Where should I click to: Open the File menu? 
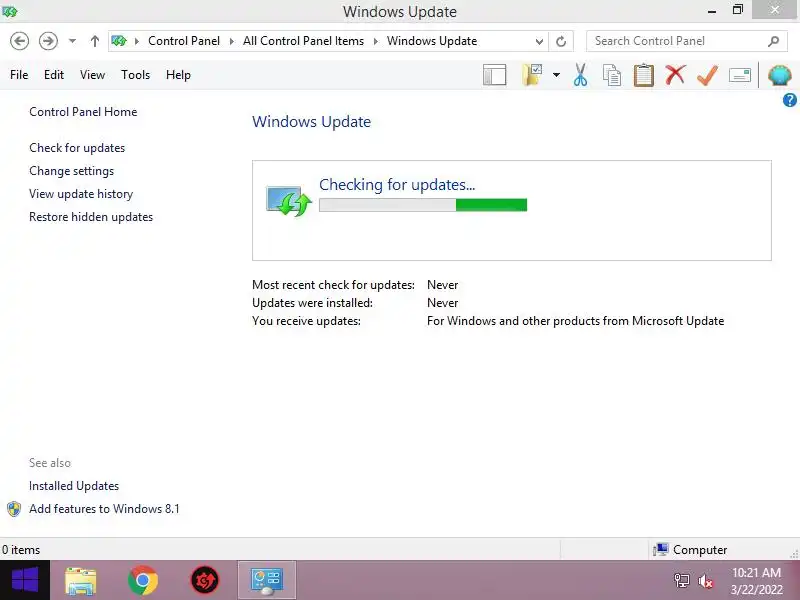click(19, 74)
